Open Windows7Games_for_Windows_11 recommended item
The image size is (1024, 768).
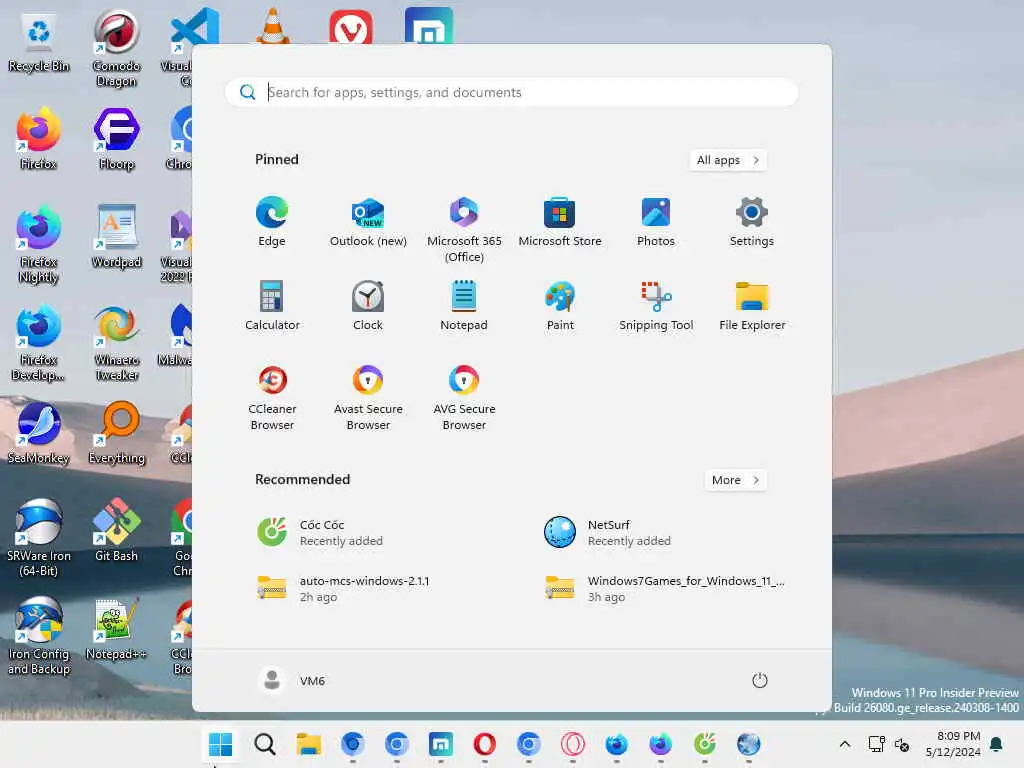coord(665,588)
